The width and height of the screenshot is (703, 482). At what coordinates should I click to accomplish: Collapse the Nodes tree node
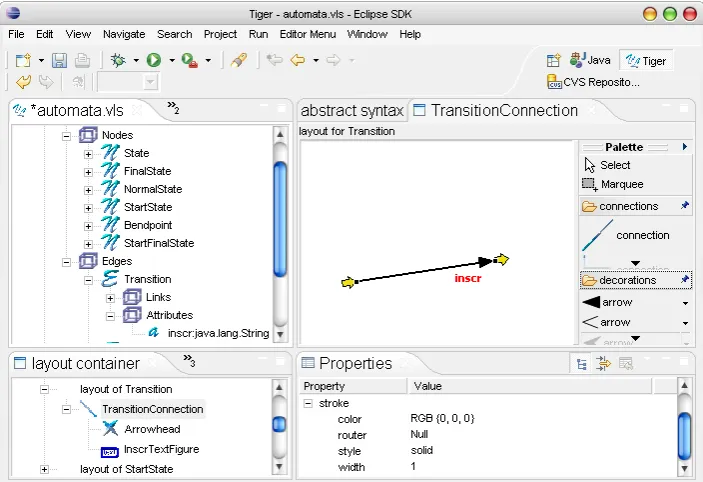[x=66, y=136]
